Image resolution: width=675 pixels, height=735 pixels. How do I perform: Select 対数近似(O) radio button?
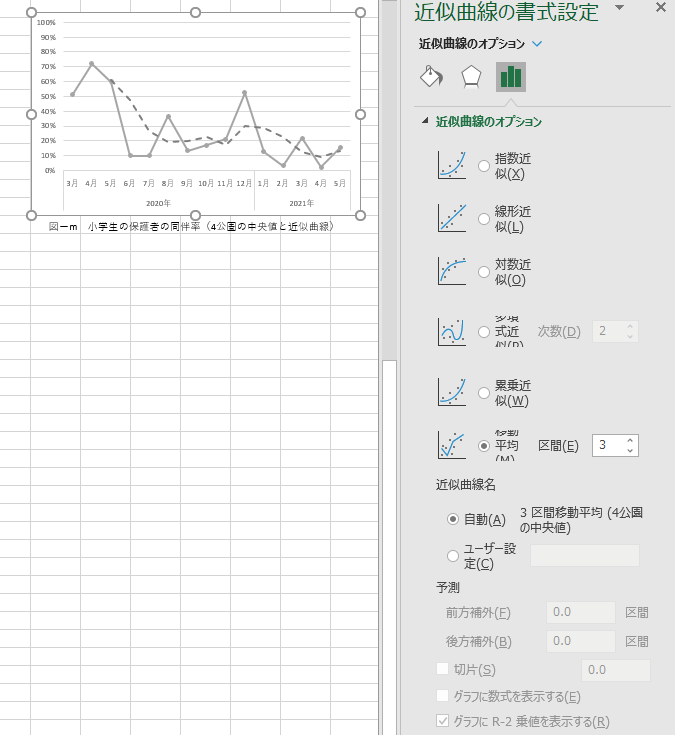pyautogui.click(x=484, y=272)
